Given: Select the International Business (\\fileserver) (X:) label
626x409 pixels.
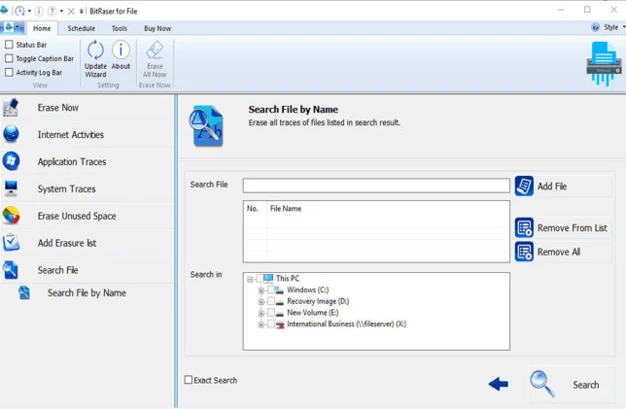Looking at the screenshot, I should coord(347,324).
